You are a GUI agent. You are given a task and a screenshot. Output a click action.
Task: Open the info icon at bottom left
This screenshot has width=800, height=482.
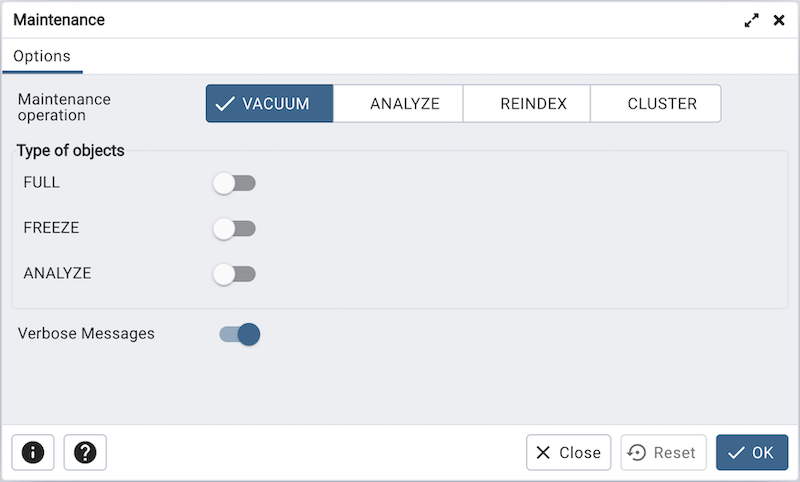(33, 453)
